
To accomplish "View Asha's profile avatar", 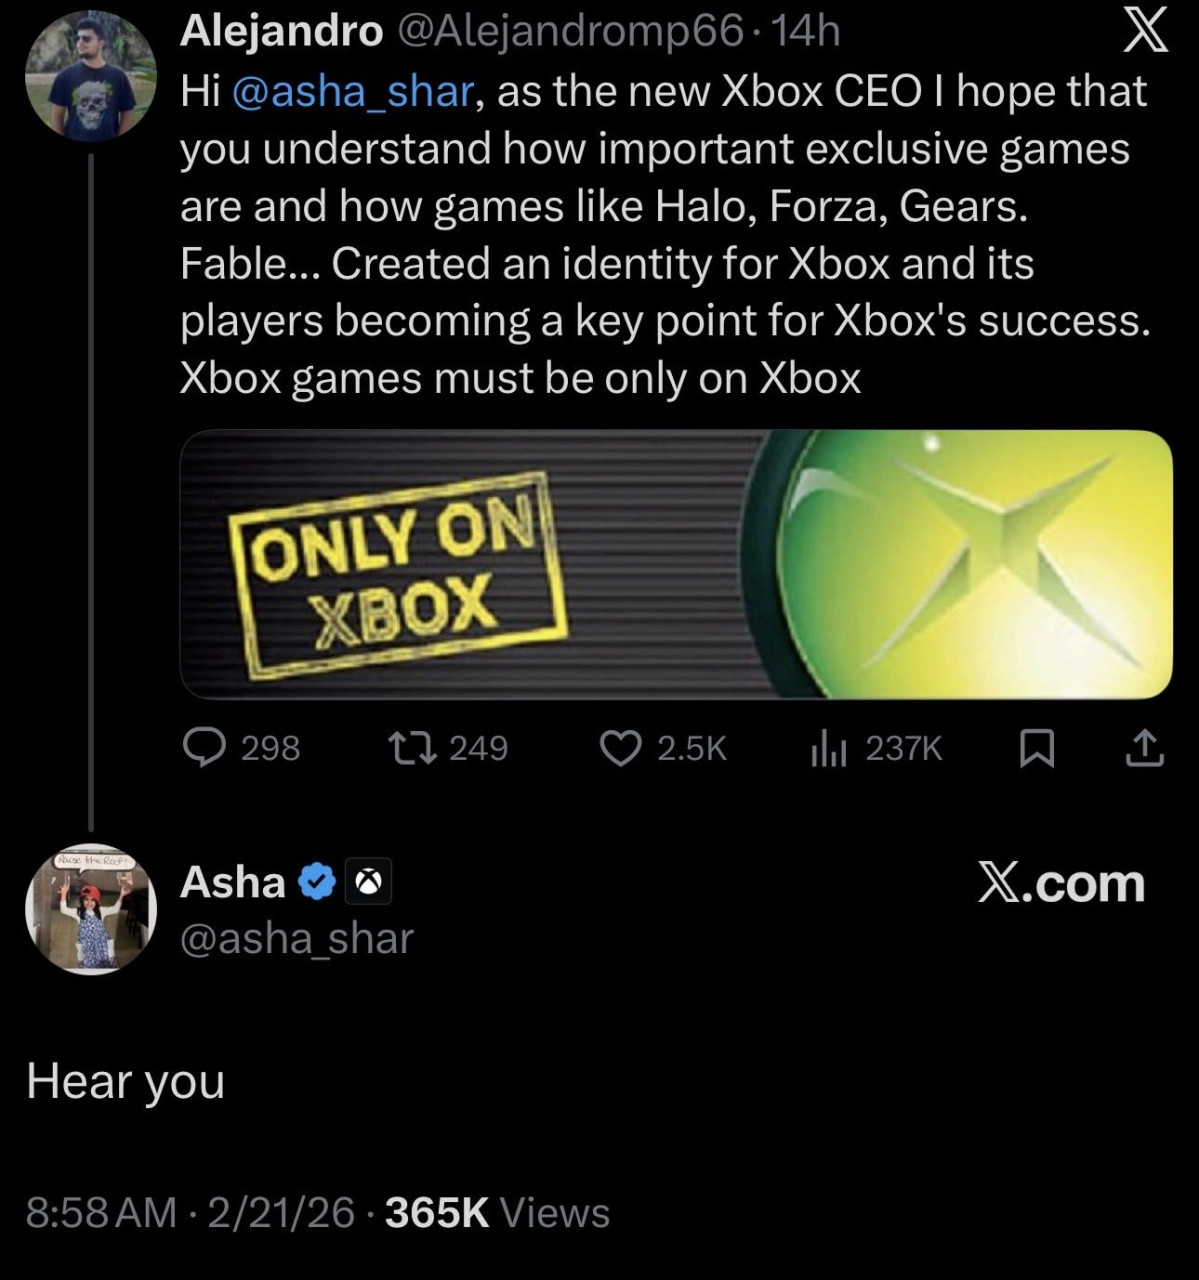I will [90, 909].
